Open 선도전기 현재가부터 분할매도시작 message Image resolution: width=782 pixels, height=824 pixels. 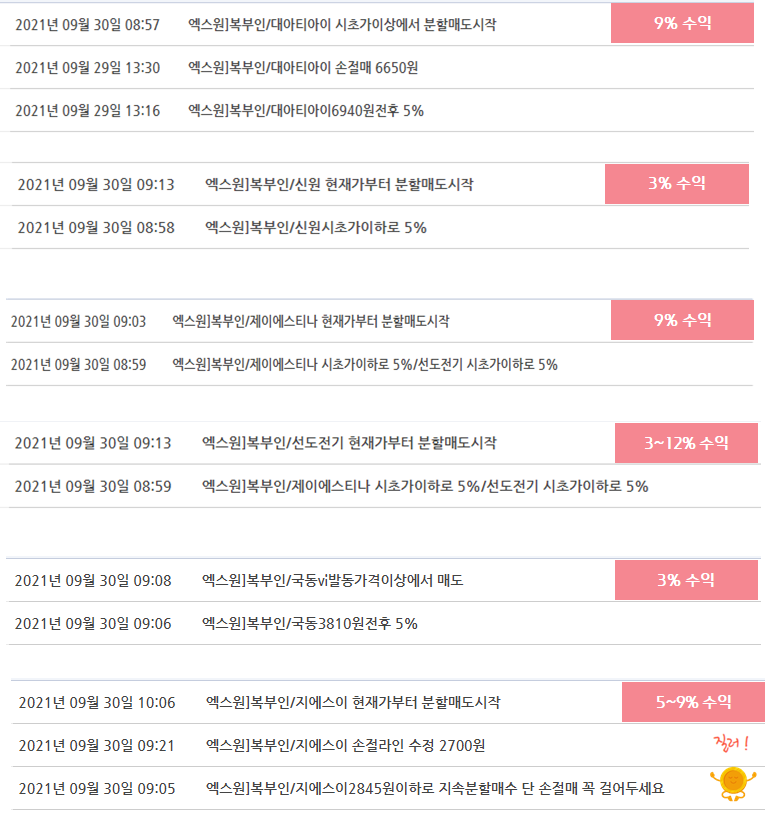coord(349,443)
